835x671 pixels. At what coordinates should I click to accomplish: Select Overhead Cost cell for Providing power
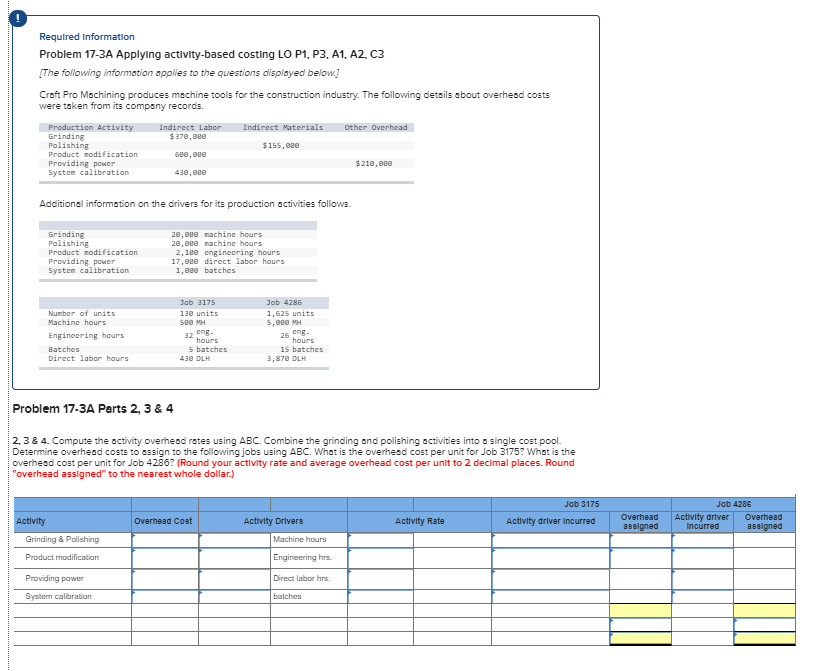[165, 579]
